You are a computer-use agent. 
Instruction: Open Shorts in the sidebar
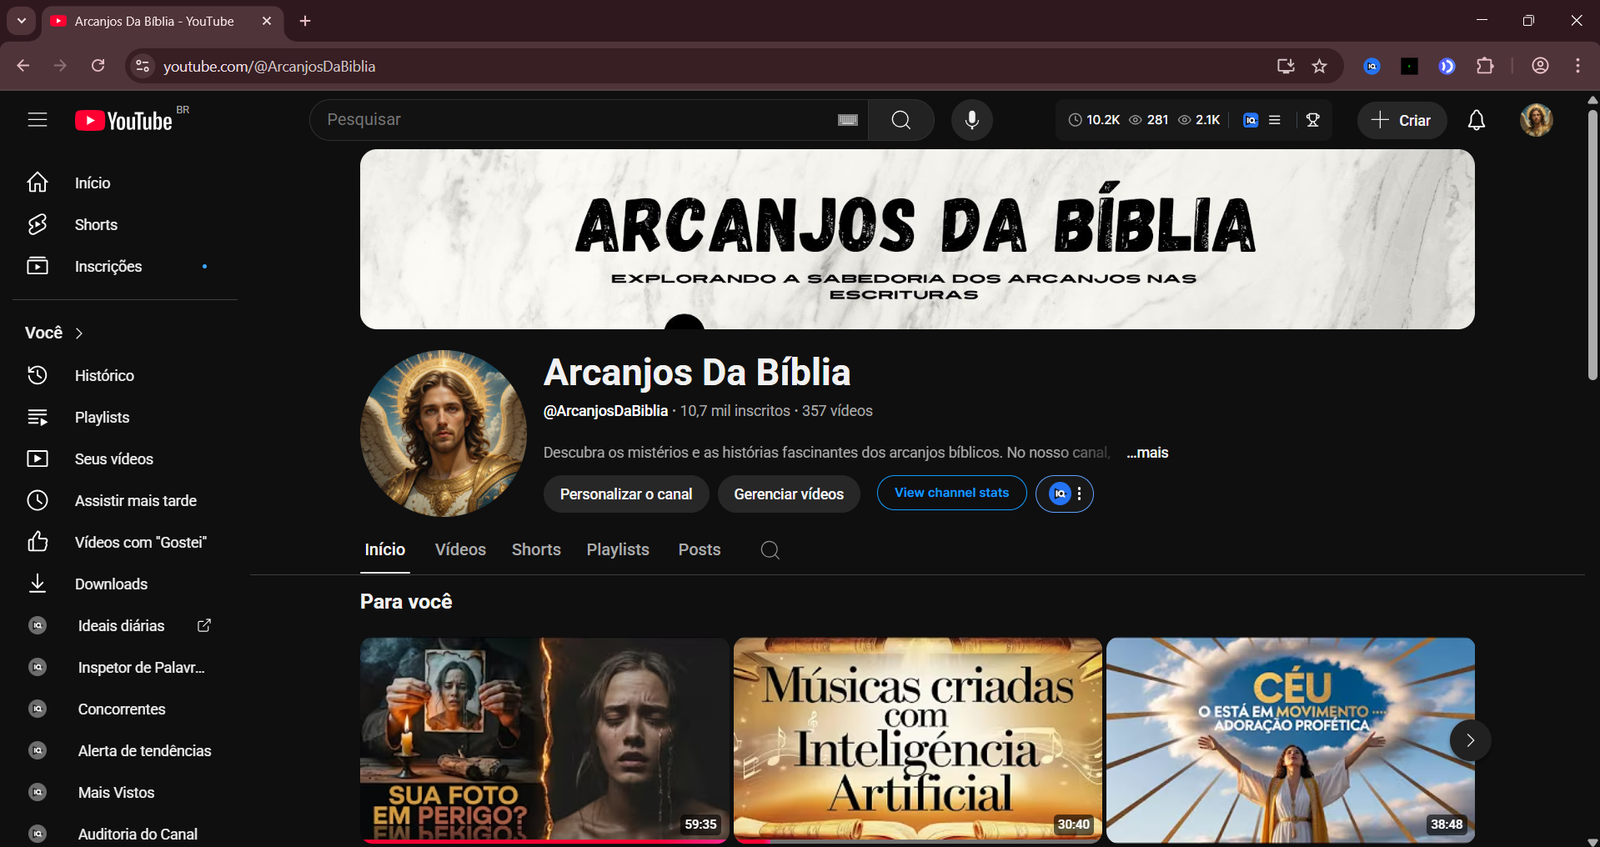point(125,225)
